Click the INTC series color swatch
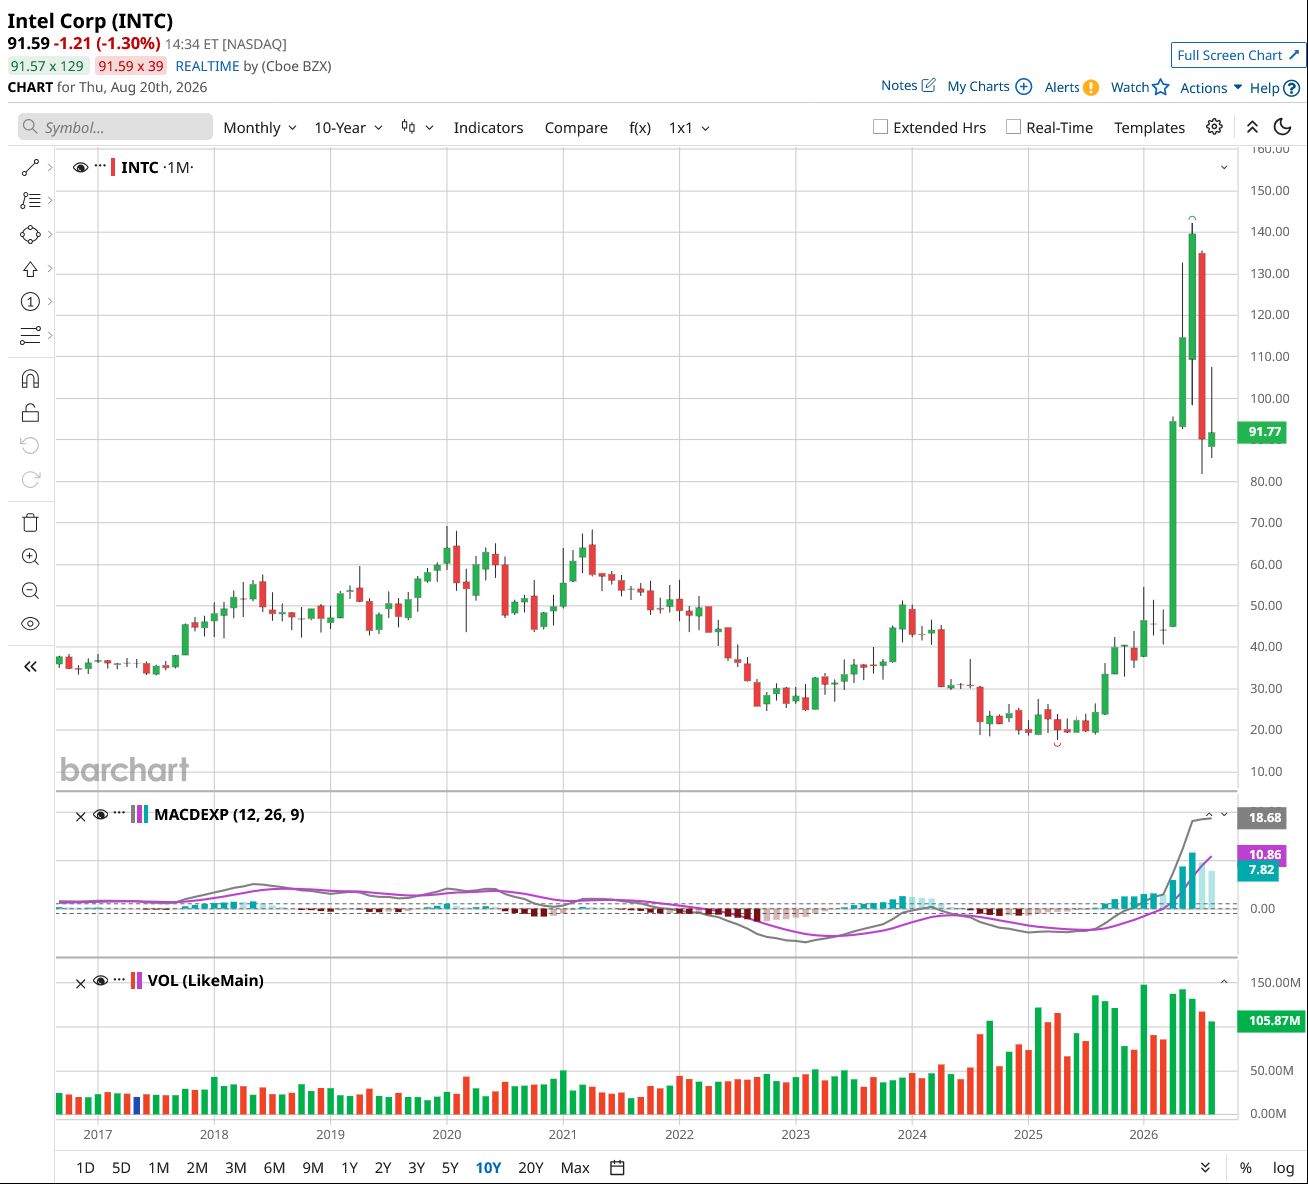 113,167
